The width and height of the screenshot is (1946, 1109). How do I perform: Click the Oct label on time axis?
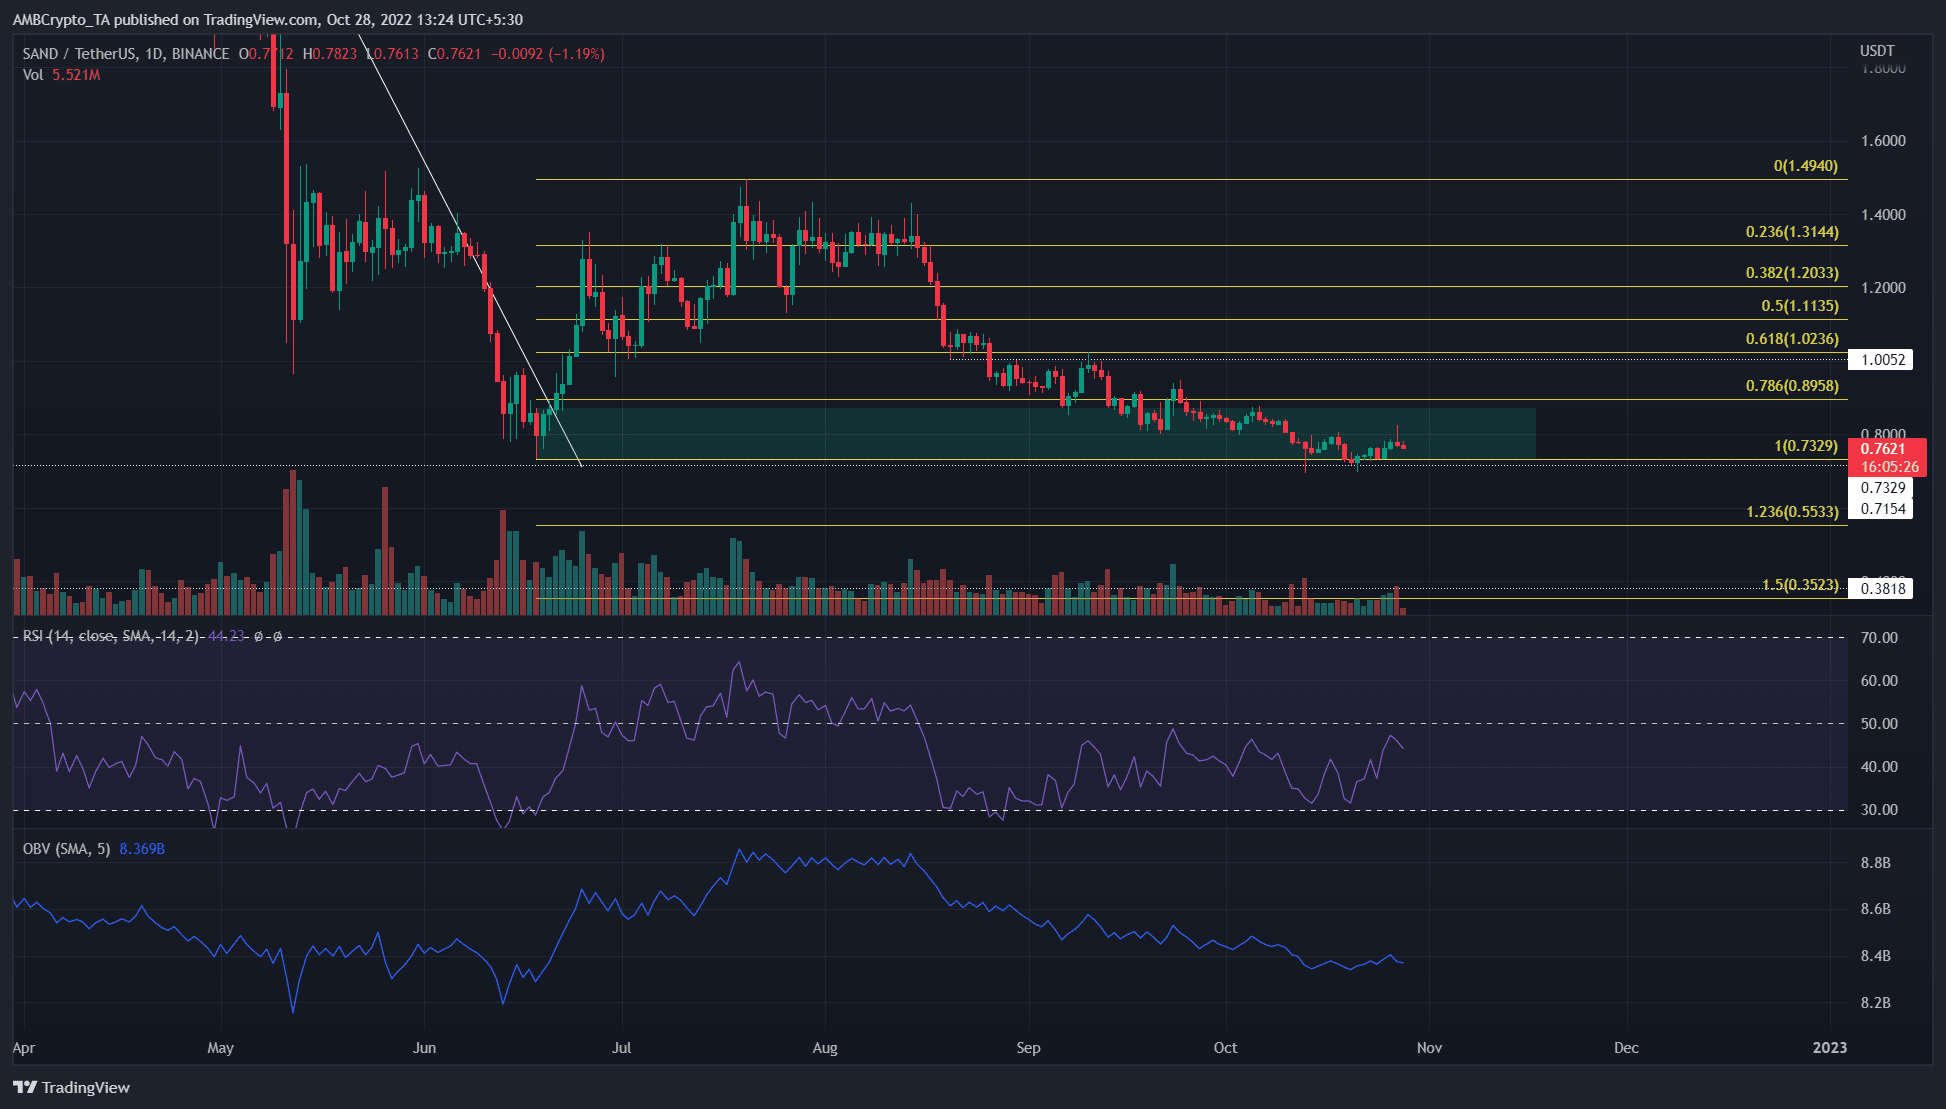(x=1225, y=1048)
